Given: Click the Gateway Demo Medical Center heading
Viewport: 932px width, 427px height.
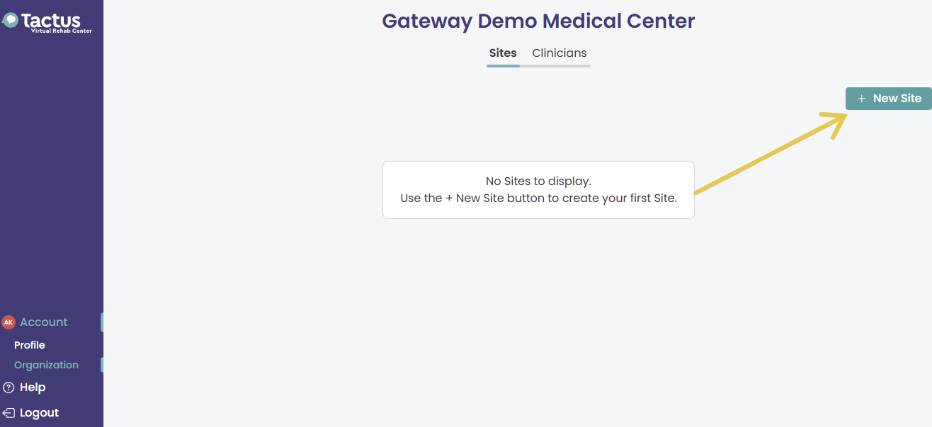Looking at the screenshot, I should [x=538, y=21].
